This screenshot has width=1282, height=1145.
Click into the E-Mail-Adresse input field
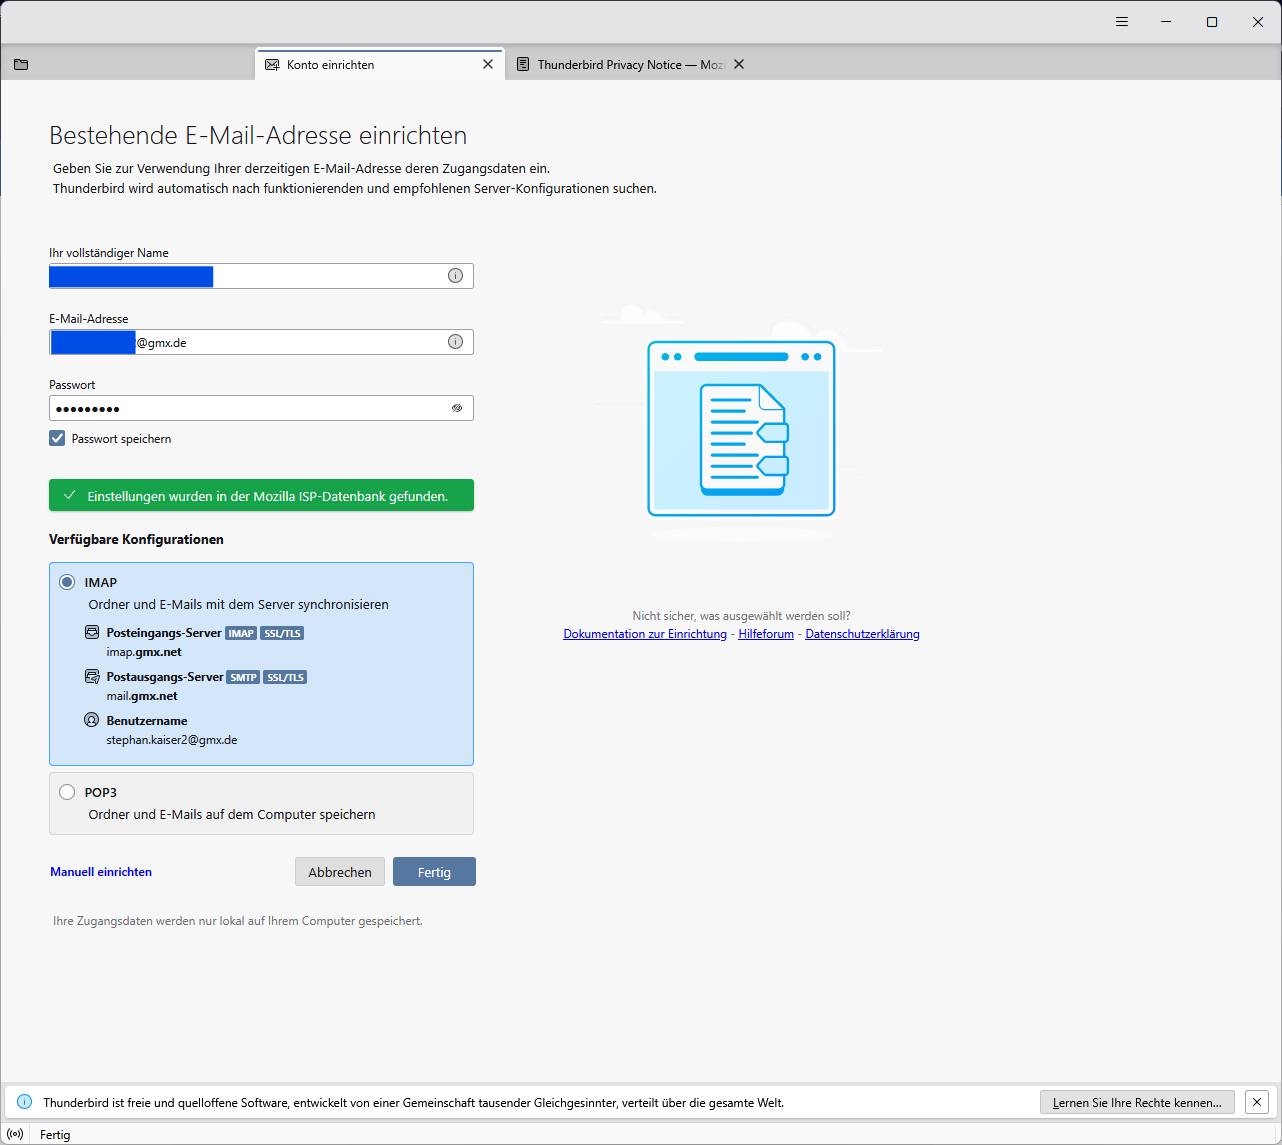[261, 342]
